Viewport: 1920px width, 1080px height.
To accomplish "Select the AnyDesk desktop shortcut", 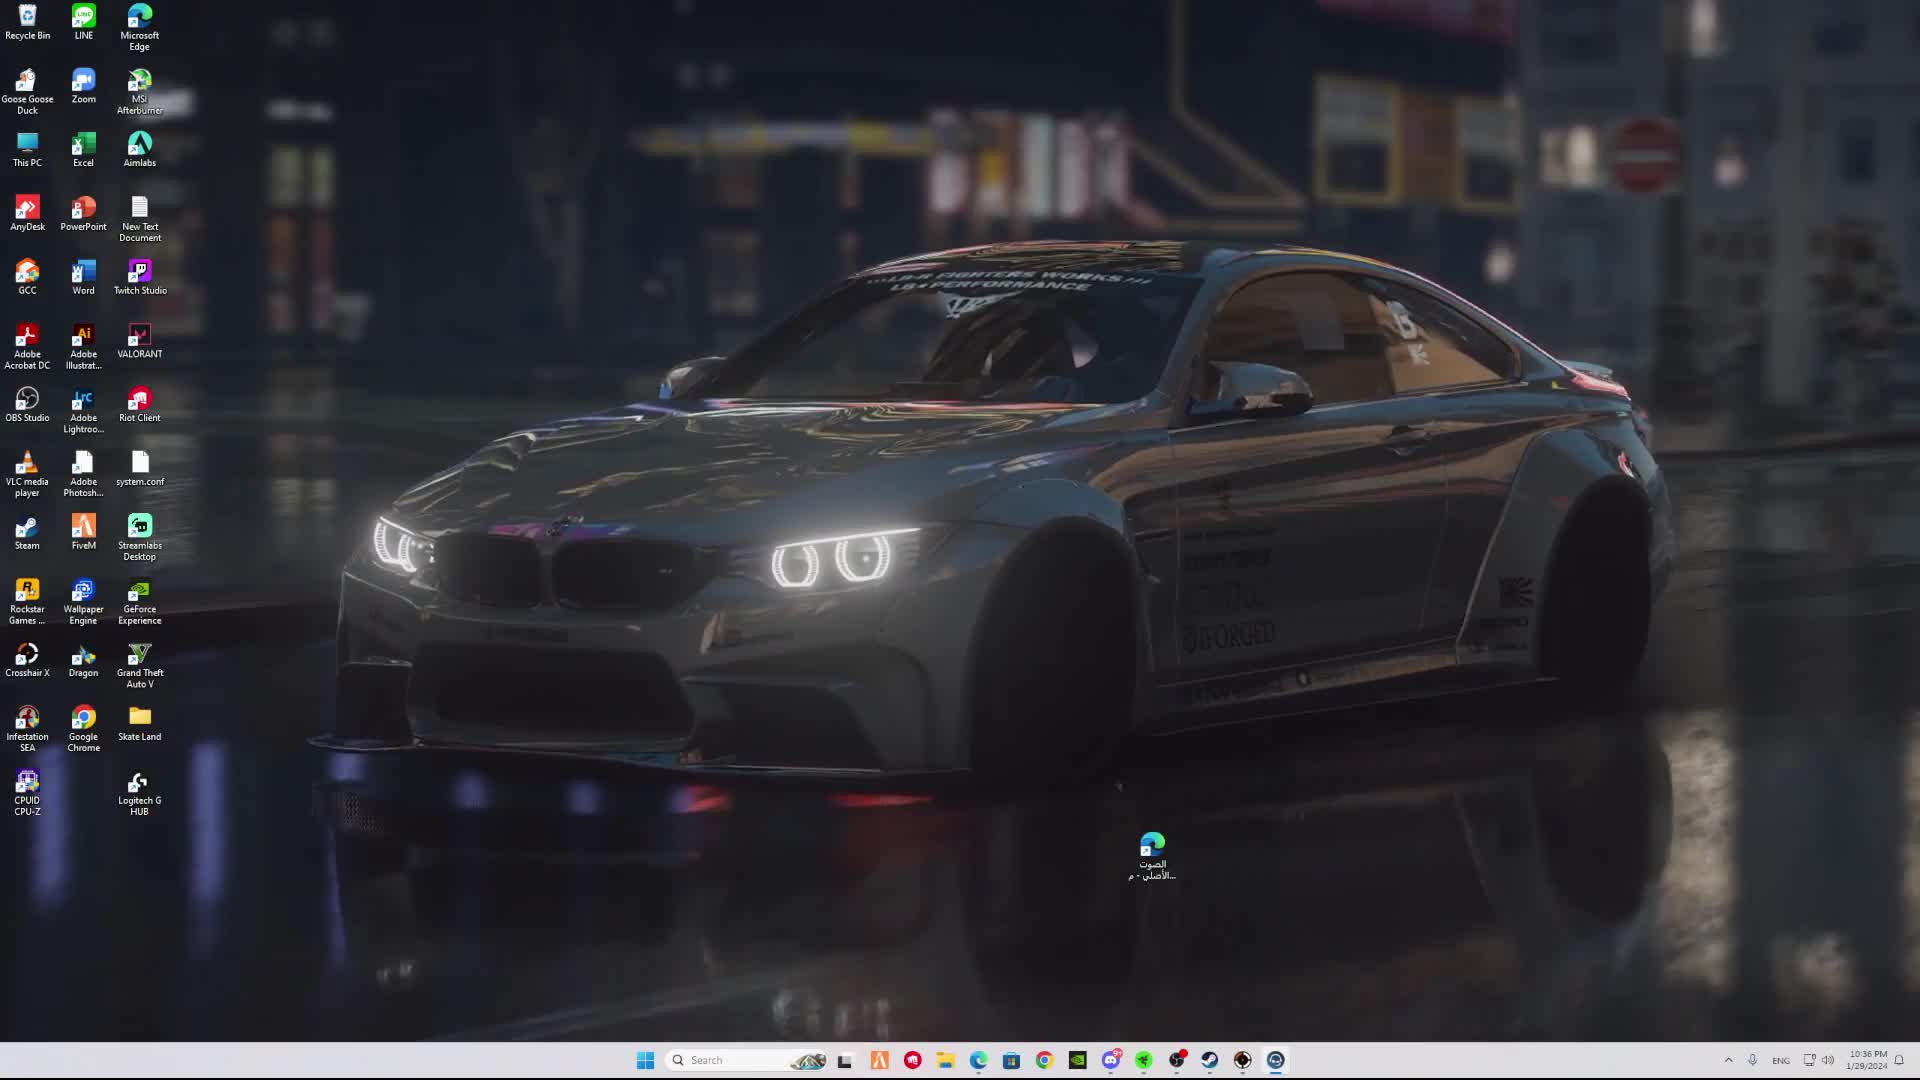I will 27,214.
